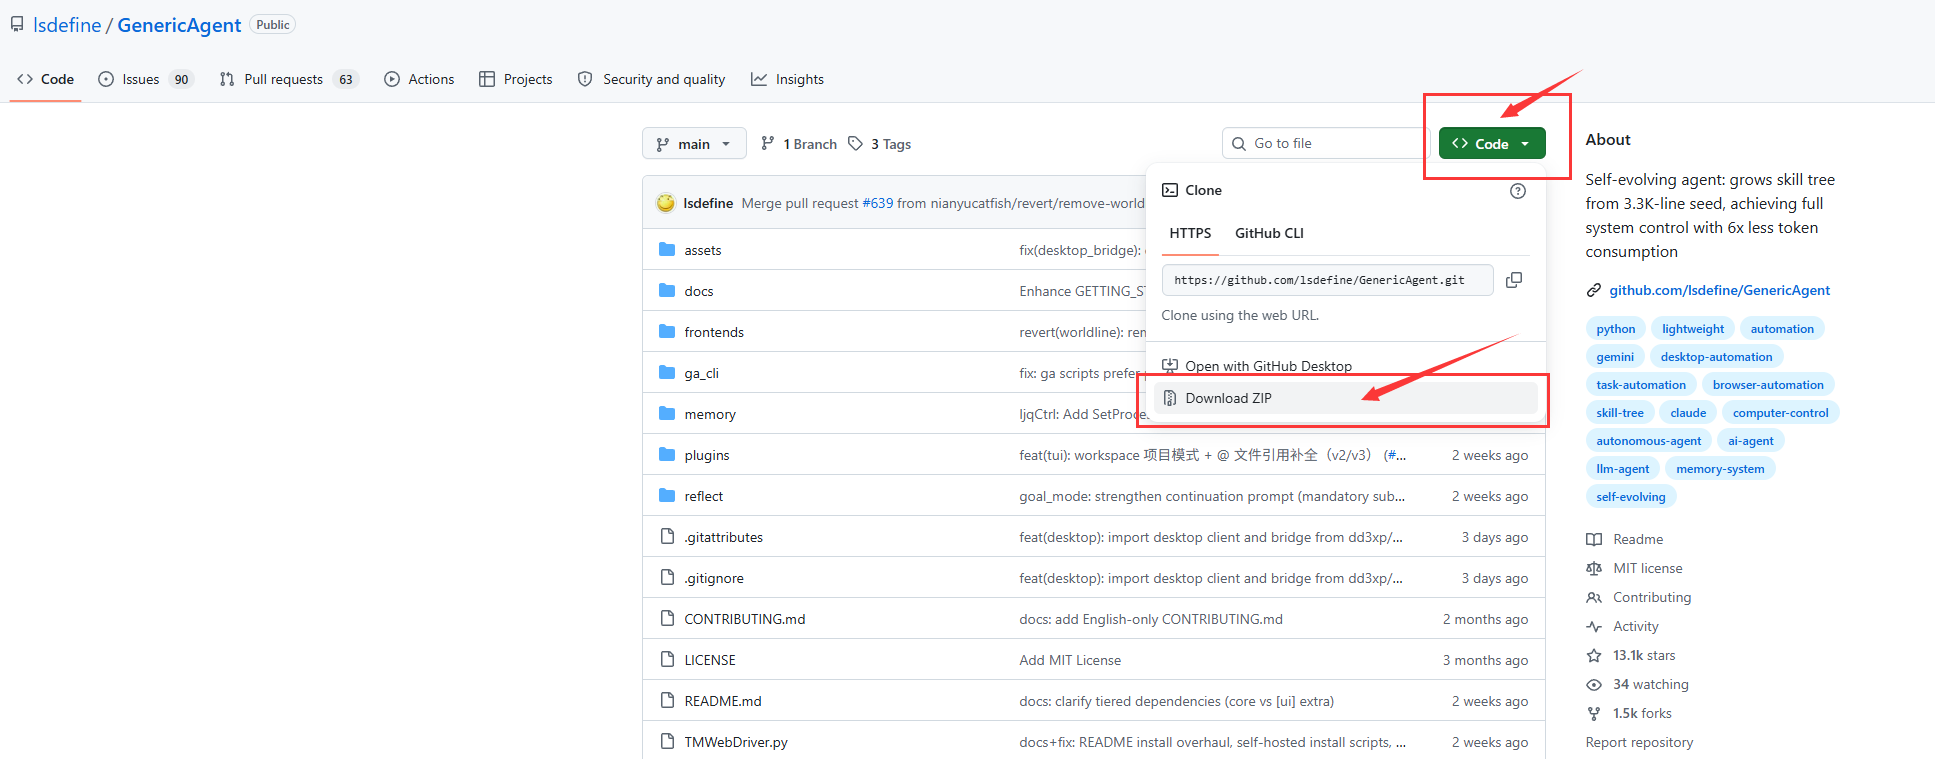
Task: Click the reflect folder icon
Action: (667, 495)
